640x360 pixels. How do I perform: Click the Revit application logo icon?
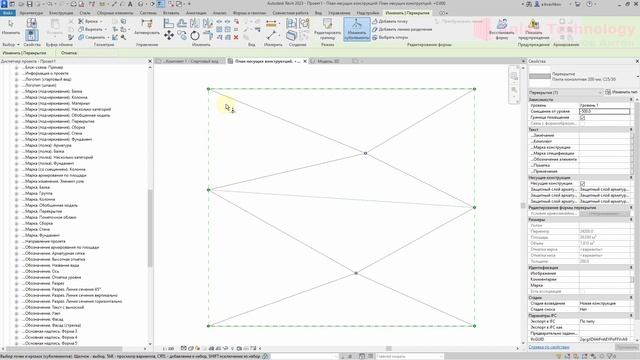click(x=4, y=4)
